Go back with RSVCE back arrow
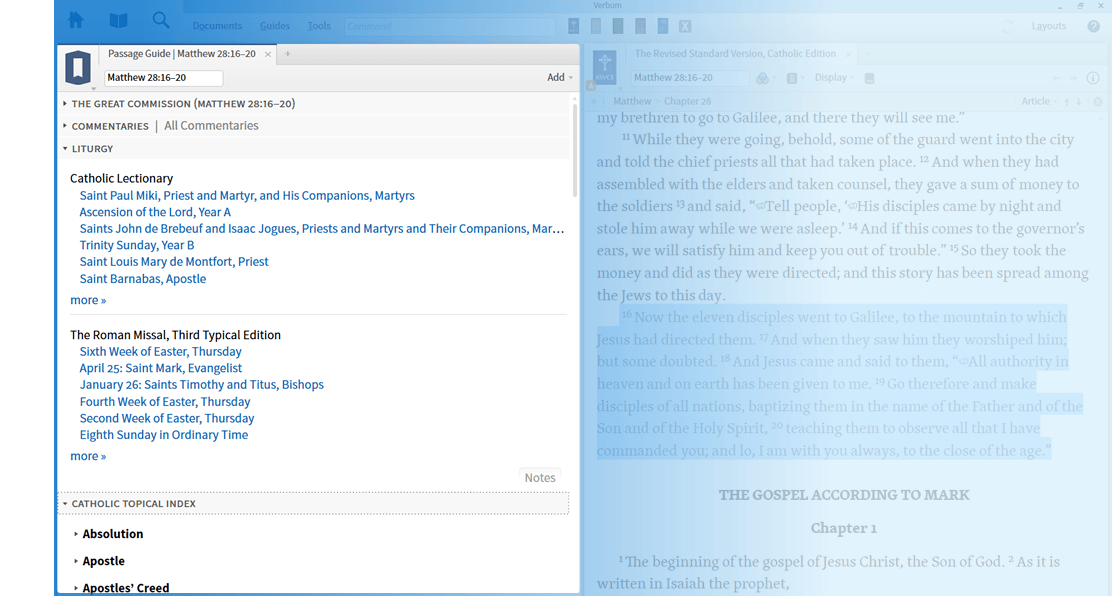This screenshot has width=1112, height=596. pos(1057,78)
